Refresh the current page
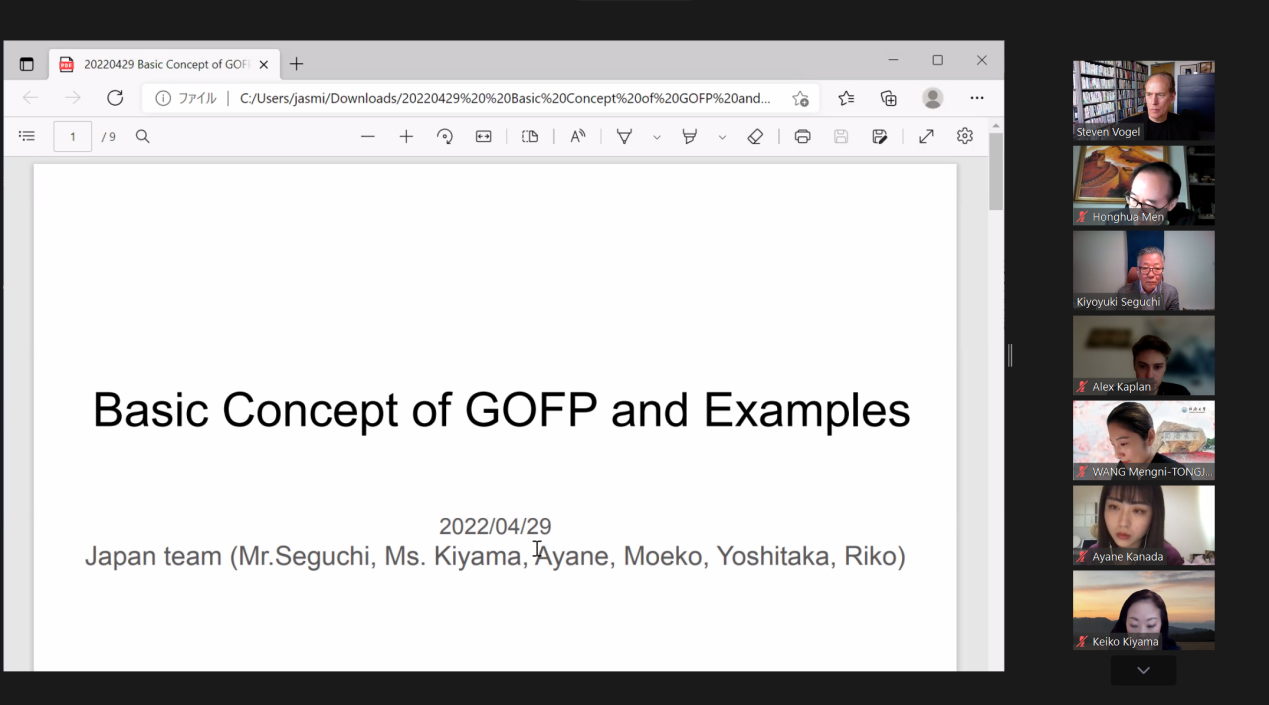Image resolution: width=1269 pixels, height=705 pixels. click(x=115, y=98)
